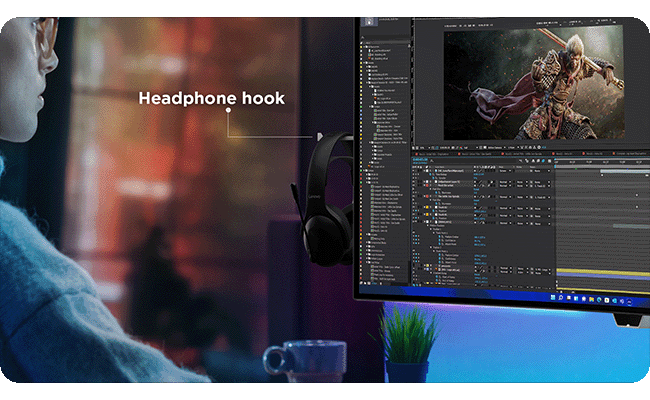
Task: Toggle visibility eye of the first timeline layer
Action: coord(414,171)
